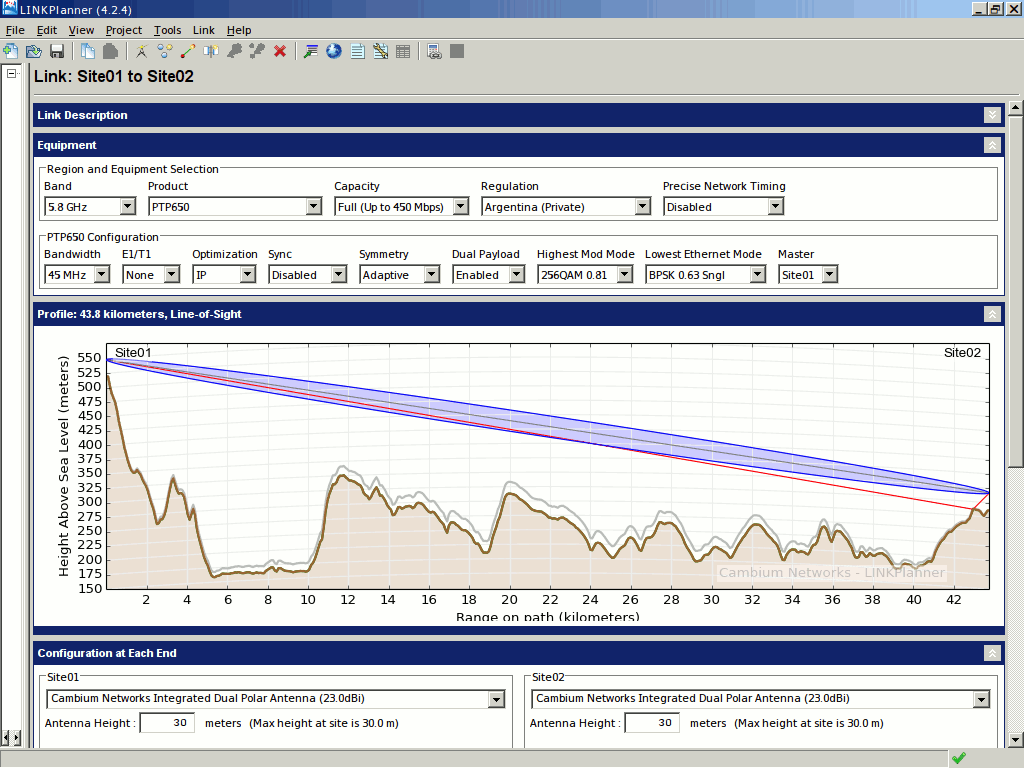Click the blue globe toolbar icon

(x=334, y=51)
